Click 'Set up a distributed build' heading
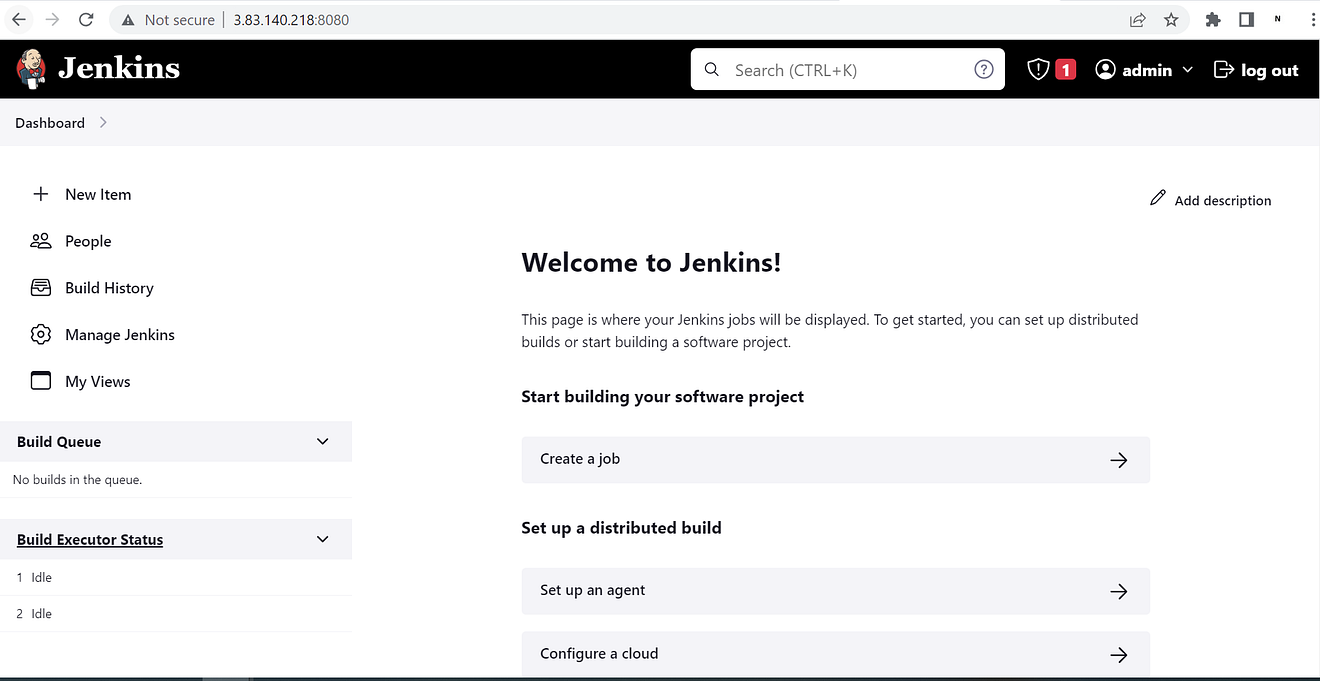Screen dimensions: 1320x681 [x=621, y=528]
